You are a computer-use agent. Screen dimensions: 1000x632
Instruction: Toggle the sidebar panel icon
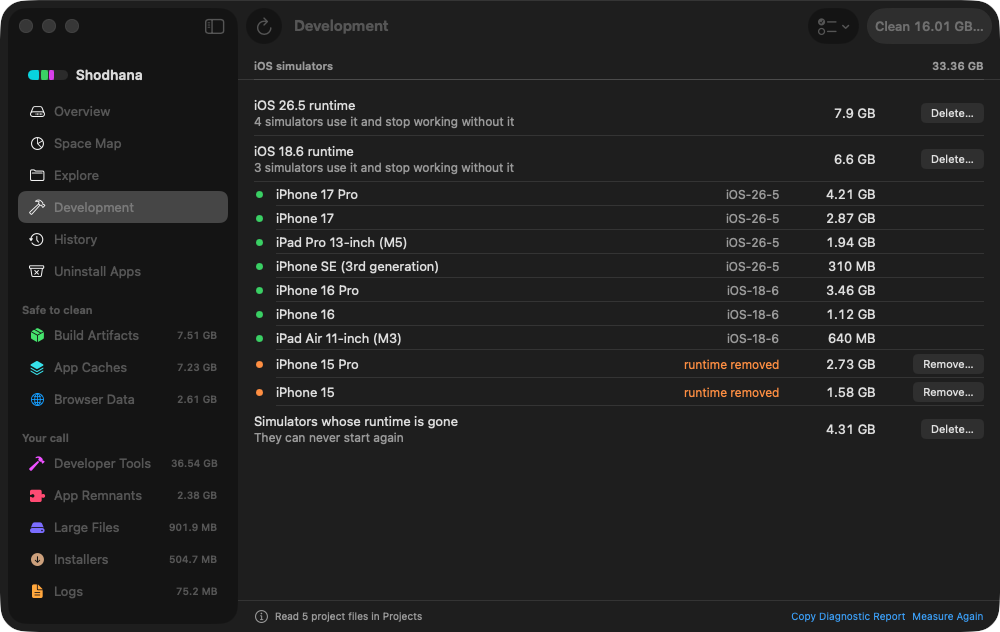(214, 26)
